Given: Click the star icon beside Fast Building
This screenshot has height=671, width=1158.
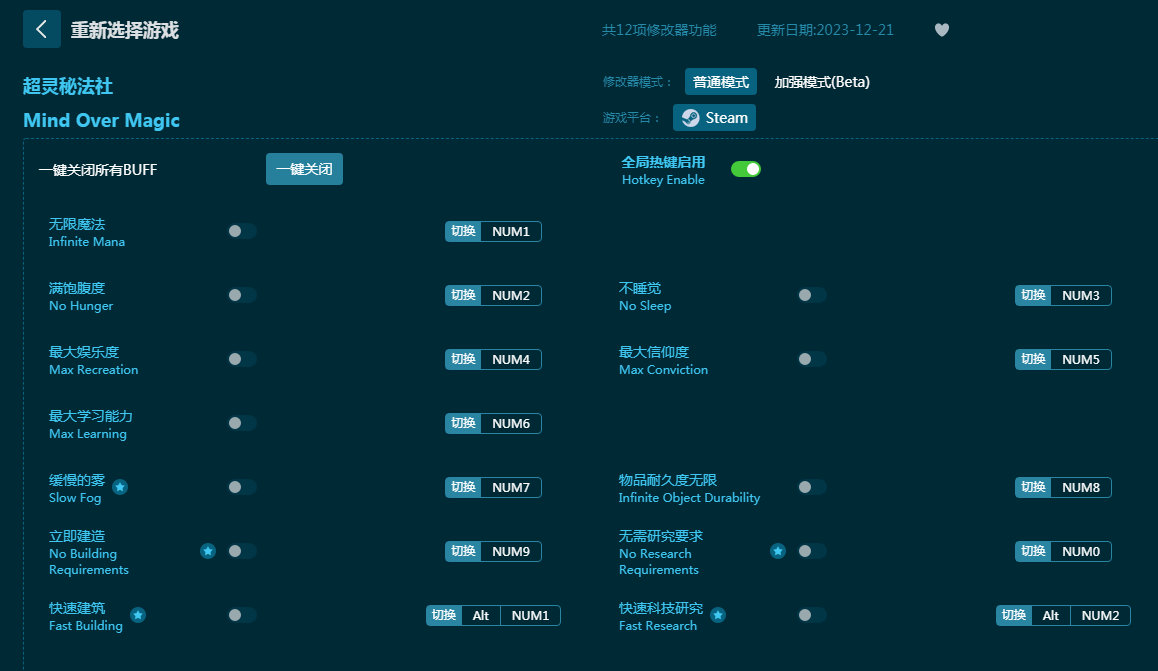Looking at the screenshot, I should pos(138,615).
